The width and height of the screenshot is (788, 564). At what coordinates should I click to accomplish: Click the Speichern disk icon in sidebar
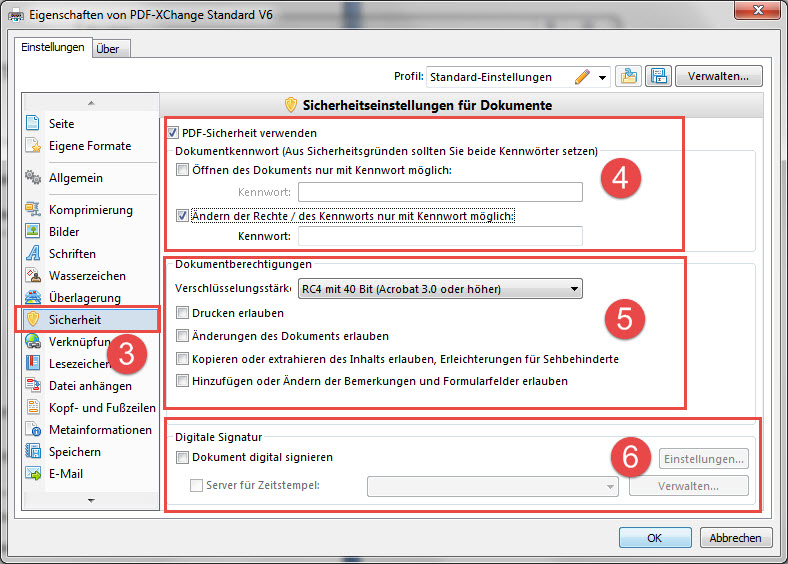33,451
